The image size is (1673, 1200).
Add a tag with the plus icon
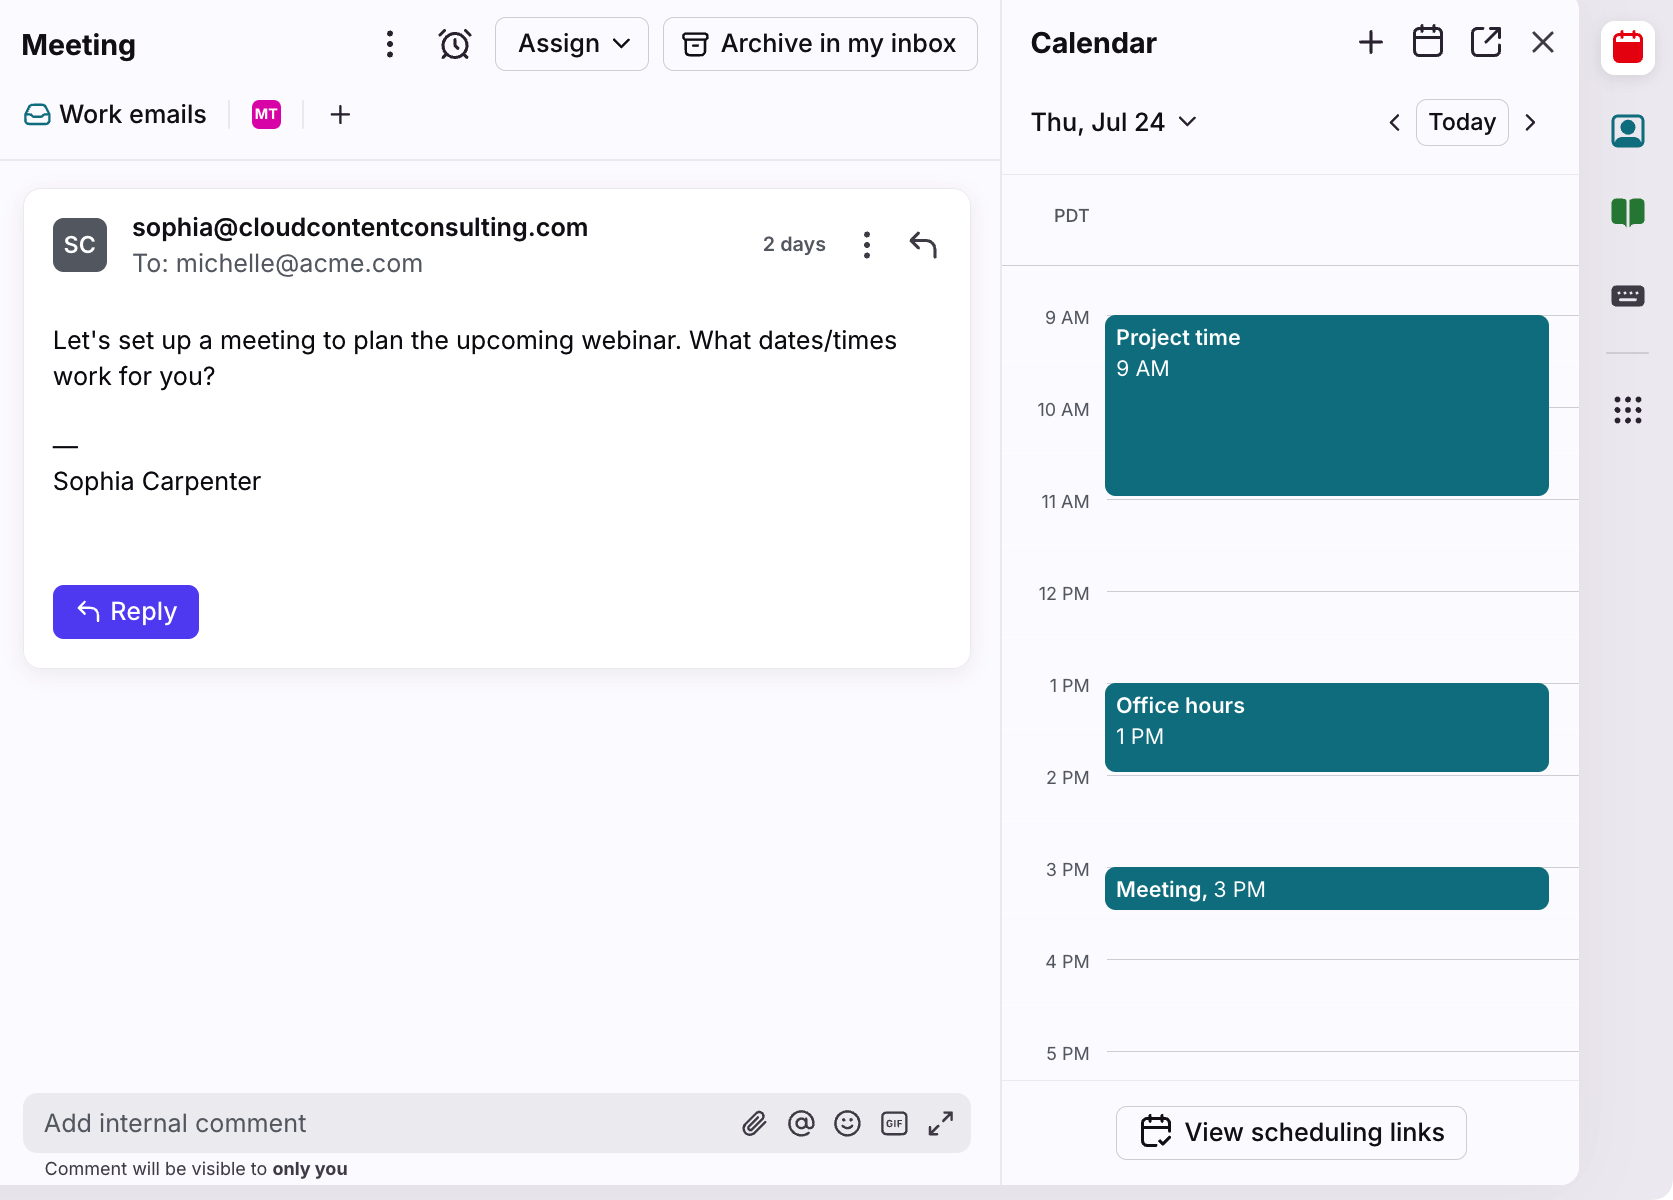pyautogui.click(x=340, y=115)
